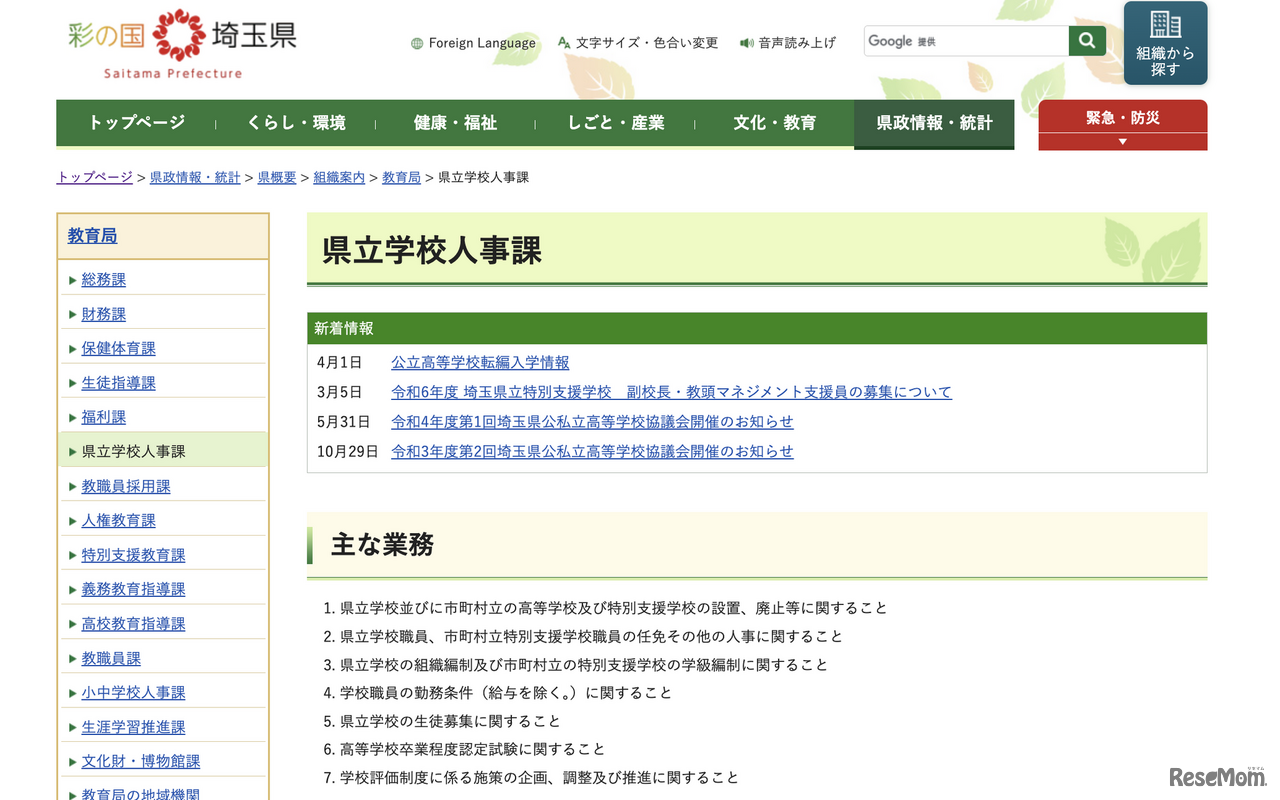The width and height of the screenshot is (1280, 800).
Task: Select the 県政情報・統計 navigation tab
Action: (934, 123)
